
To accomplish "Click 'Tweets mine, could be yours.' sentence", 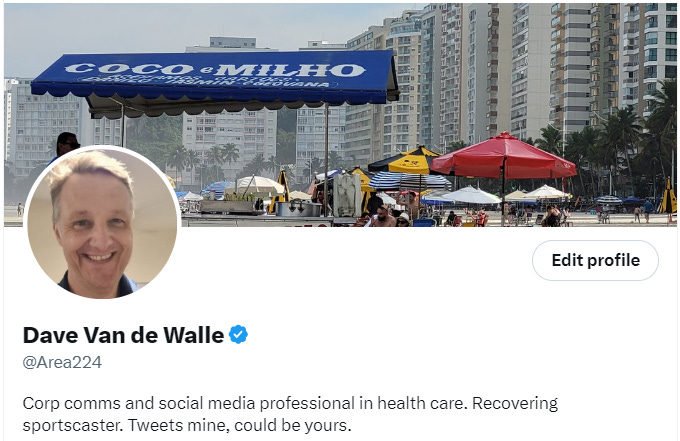I will coord(239,425).
